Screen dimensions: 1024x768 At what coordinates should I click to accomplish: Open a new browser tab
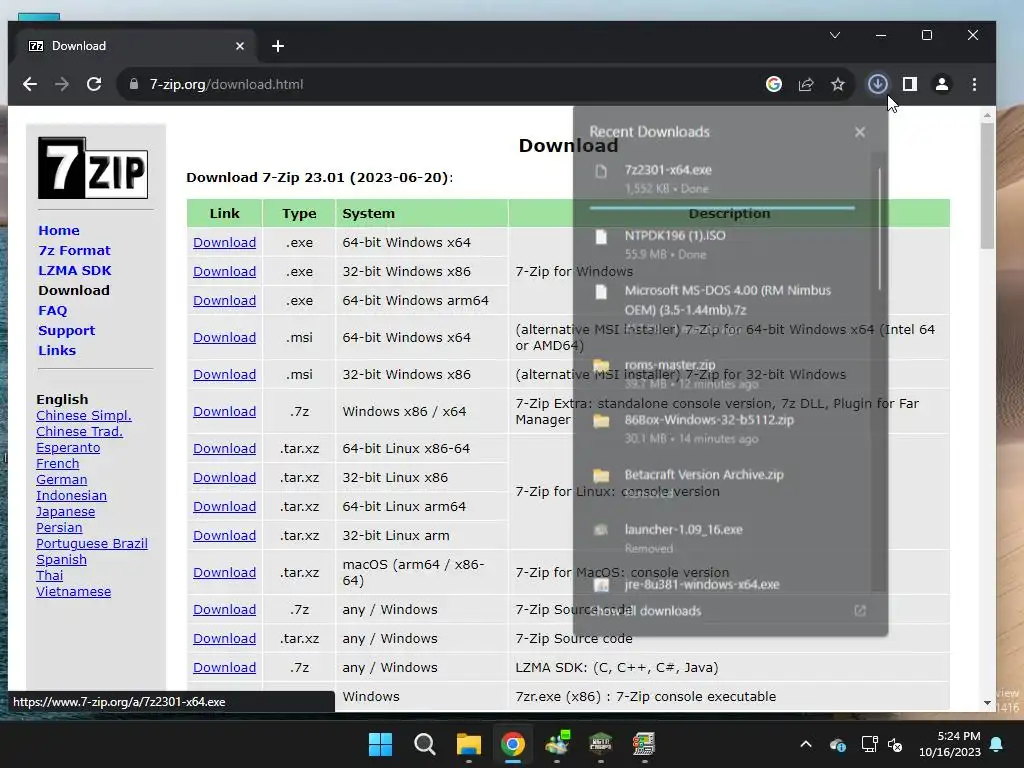[x=278, y=46]
